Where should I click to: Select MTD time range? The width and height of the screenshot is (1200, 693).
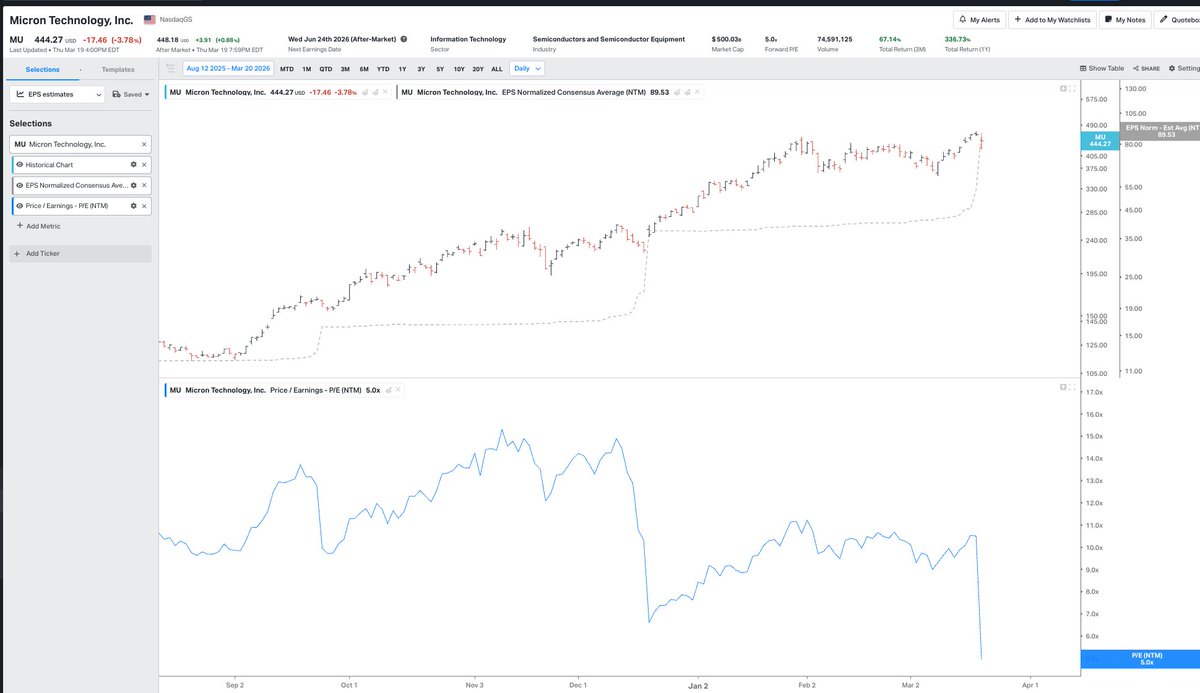287,68
